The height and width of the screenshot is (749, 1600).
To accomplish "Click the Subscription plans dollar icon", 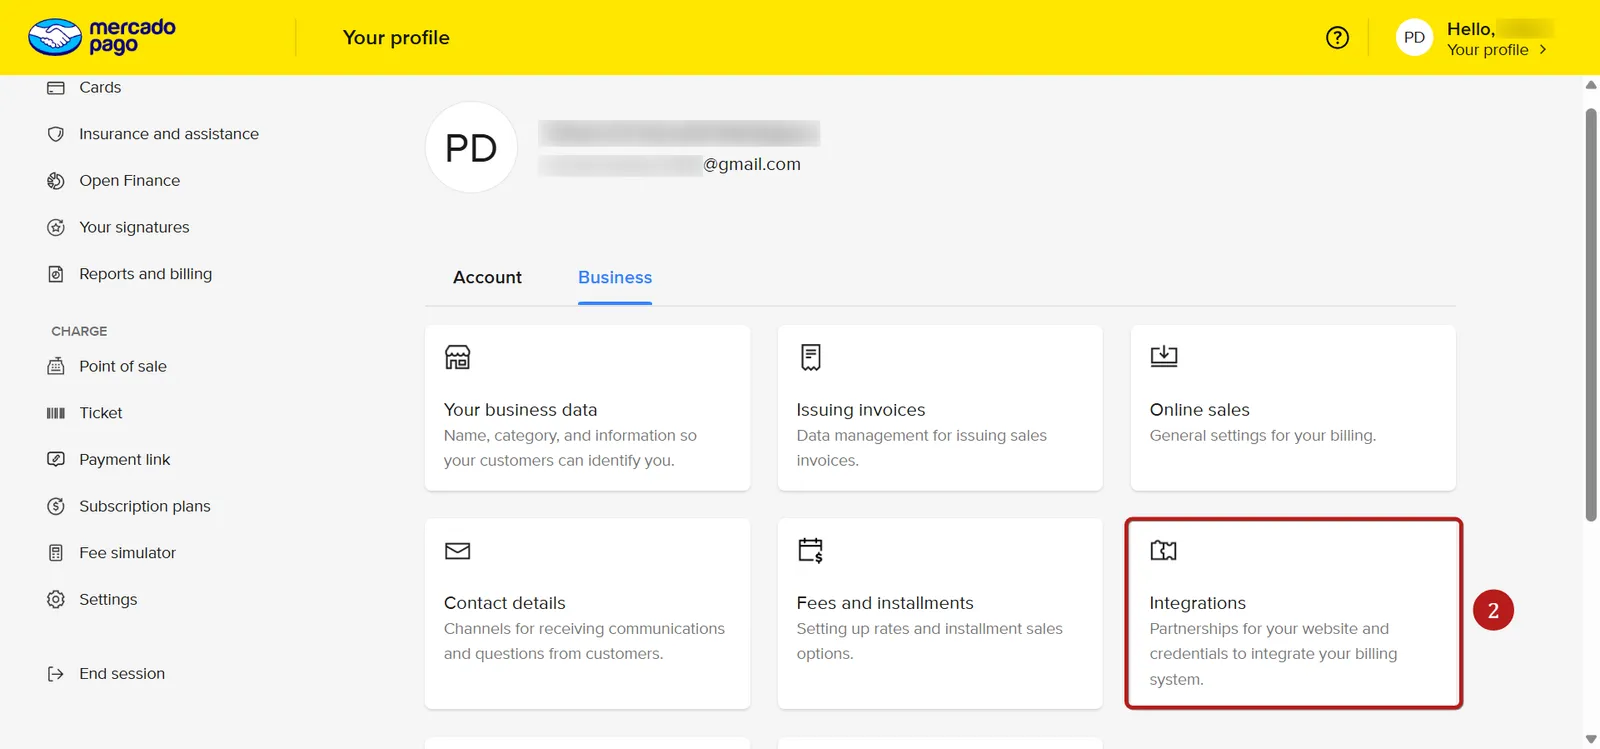I will pyautogui.click(x=56, y=506).
